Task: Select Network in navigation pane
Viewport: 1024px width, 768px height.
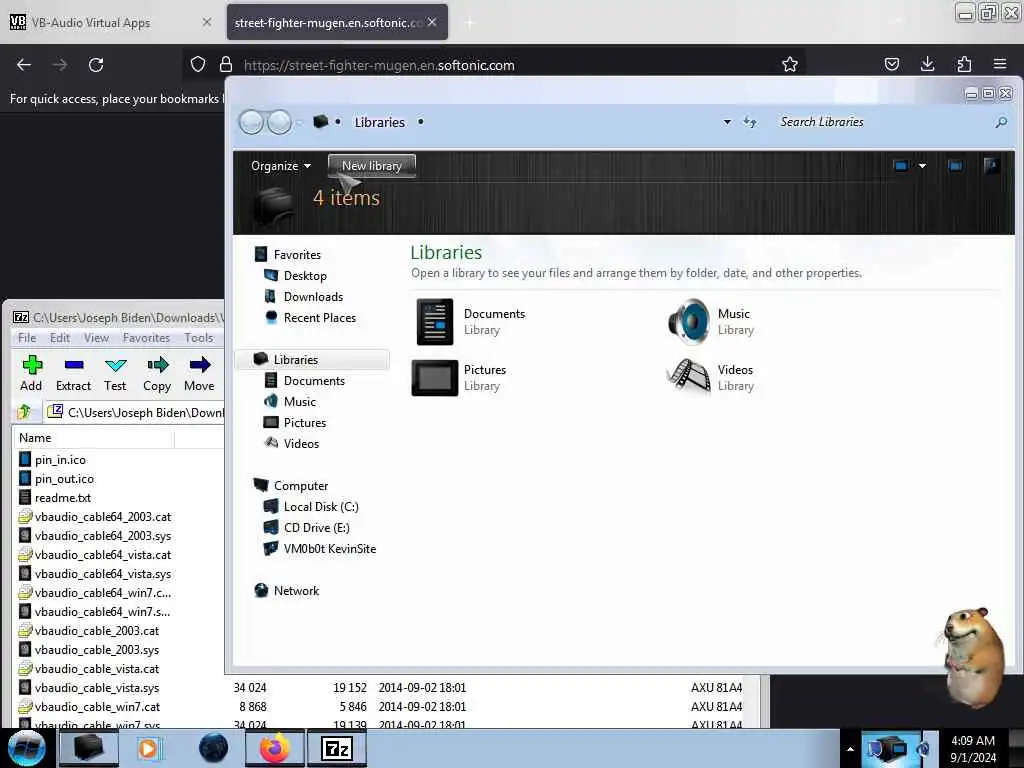Action: coord(296,590)
